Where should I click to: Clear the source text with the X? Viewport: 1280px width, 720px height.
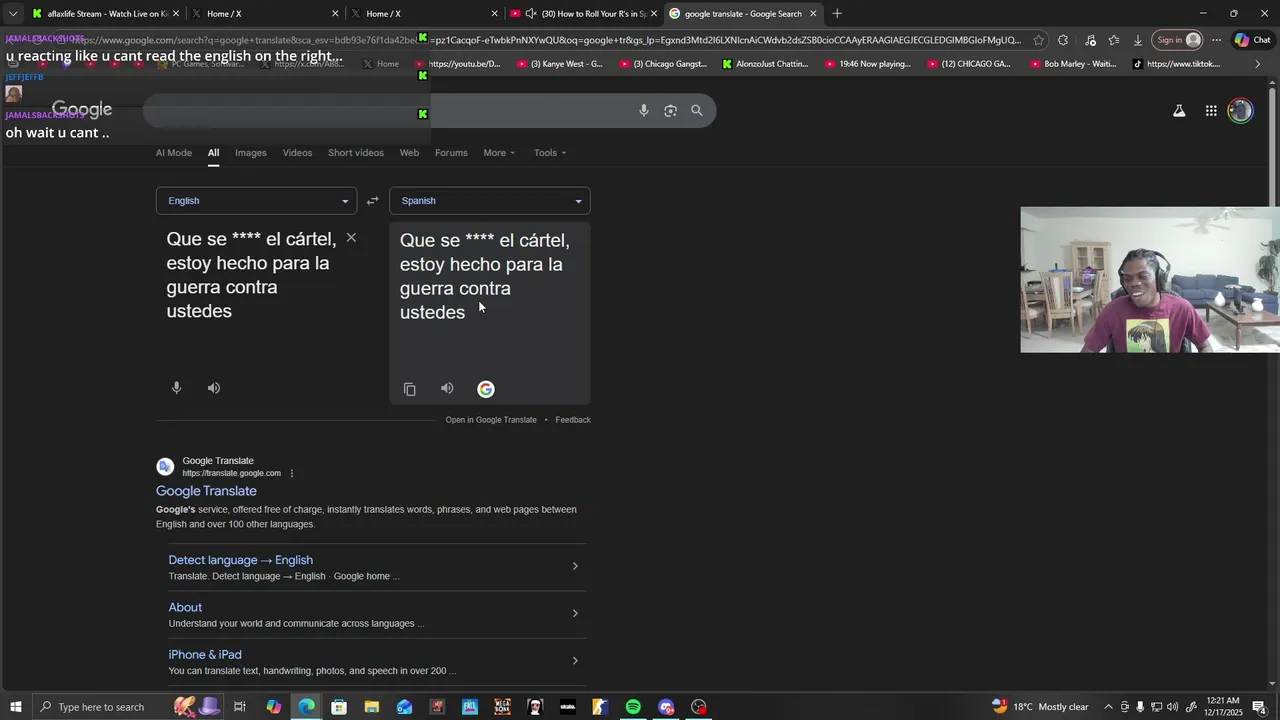click(351, 238)
